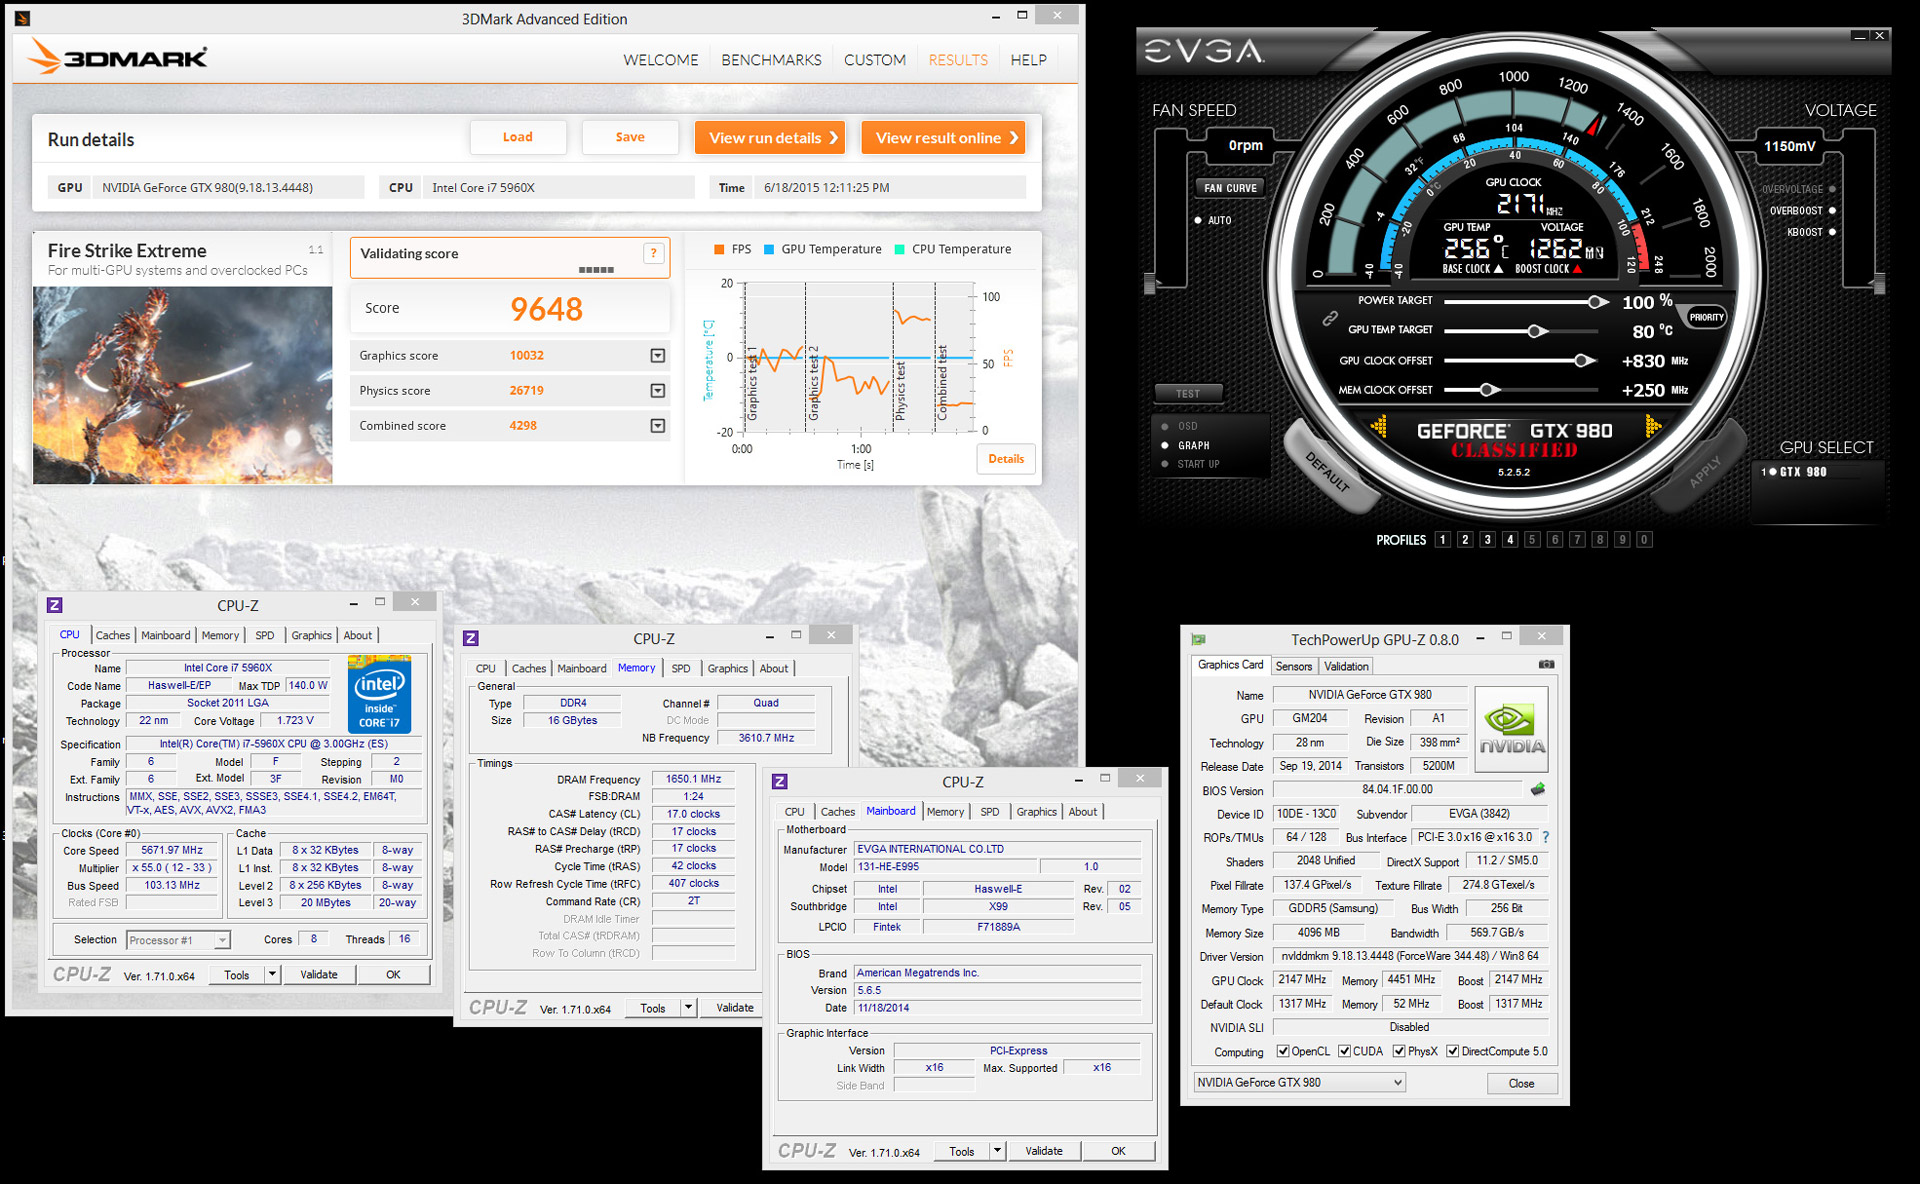
Task: Click the question mark in Validating score box
Action: [x=653, y=253]
